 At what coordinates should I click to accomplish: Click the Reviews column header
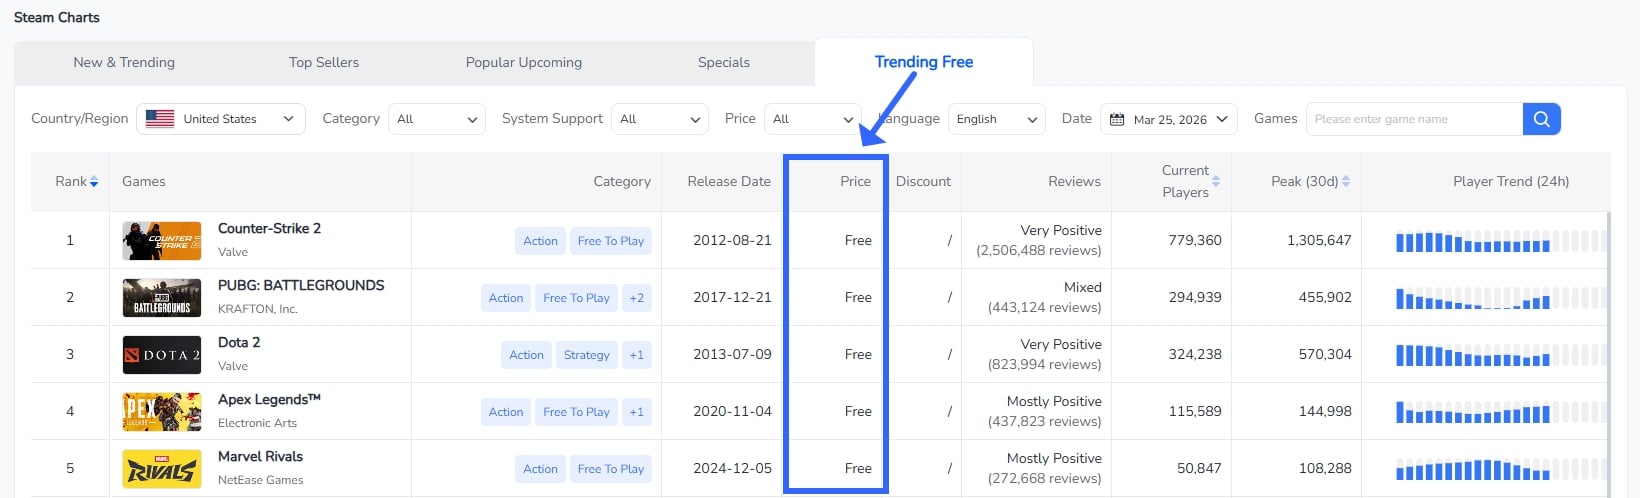[x=1074, y=181]
